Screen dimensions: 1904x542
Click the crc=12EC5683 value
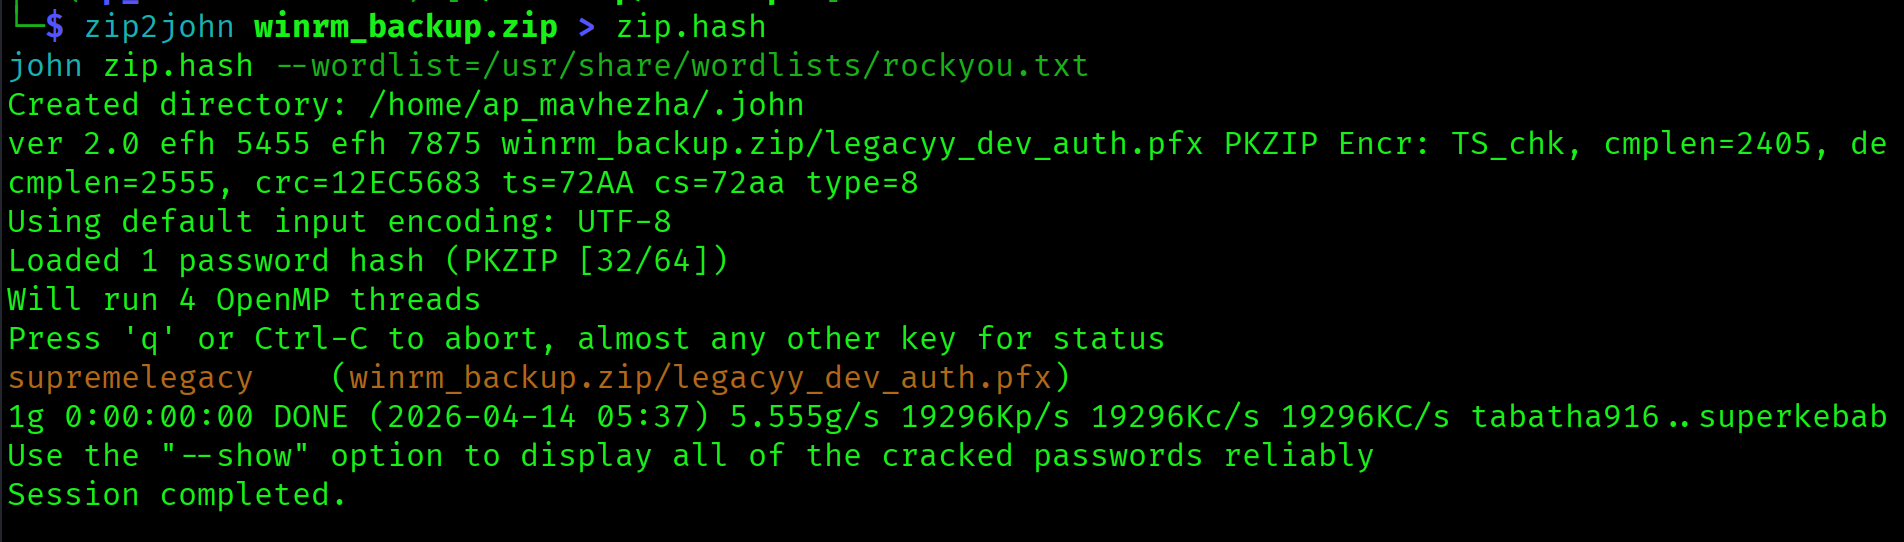pos(368,183)
